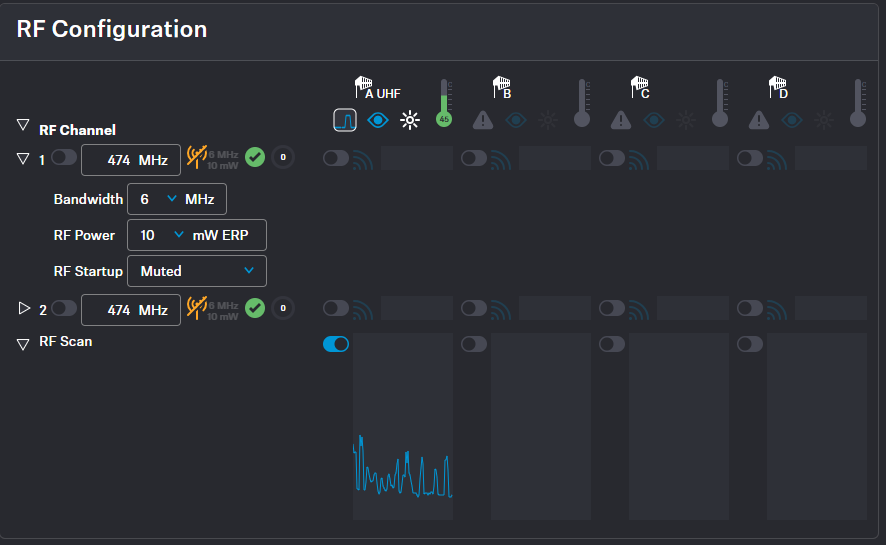886x545 pixels.
Task: Expand RF channel 2 settings
Action: pos(24,308)
